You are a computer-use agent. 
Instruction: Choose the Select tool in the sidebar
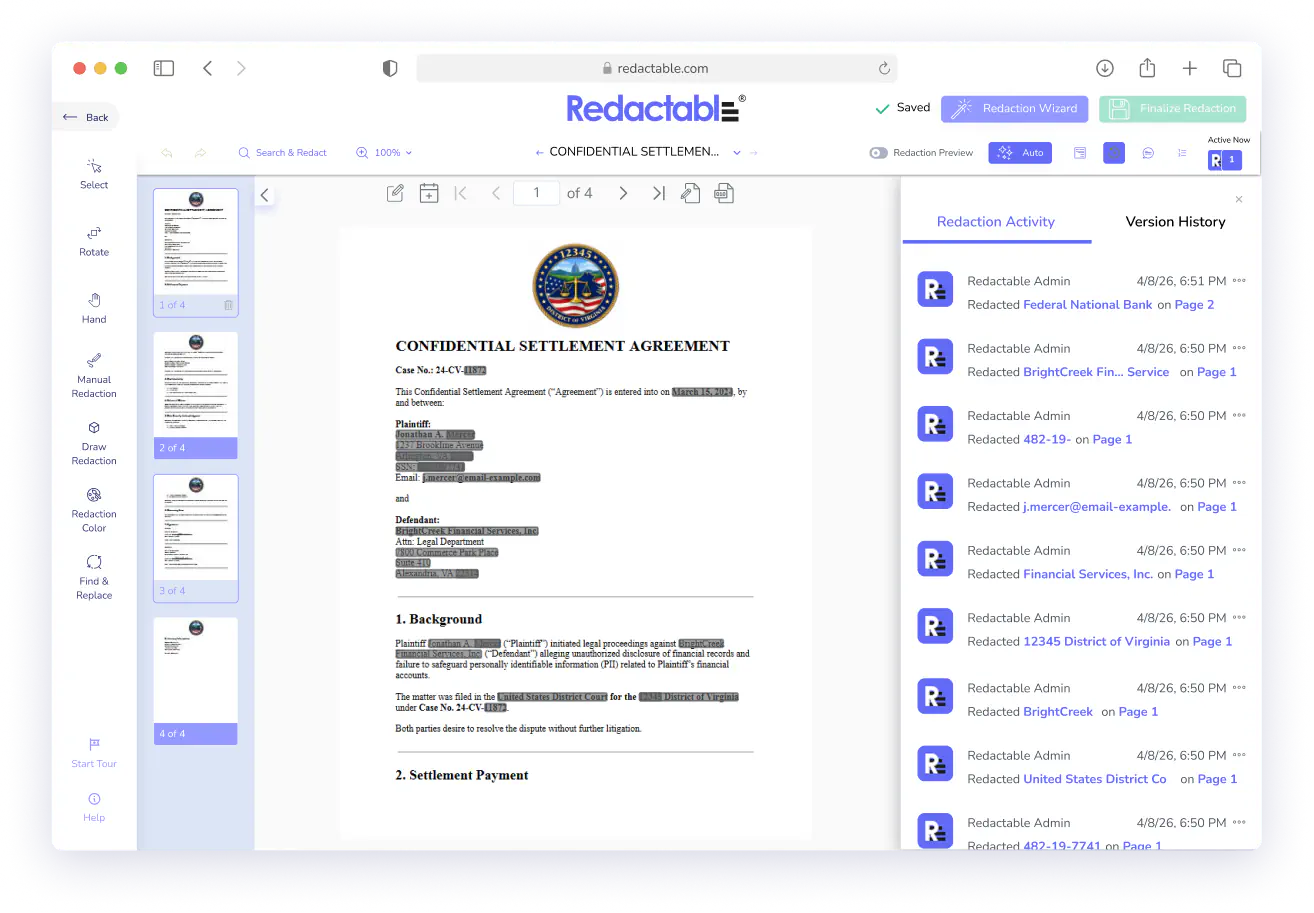(x=94, y=173)
